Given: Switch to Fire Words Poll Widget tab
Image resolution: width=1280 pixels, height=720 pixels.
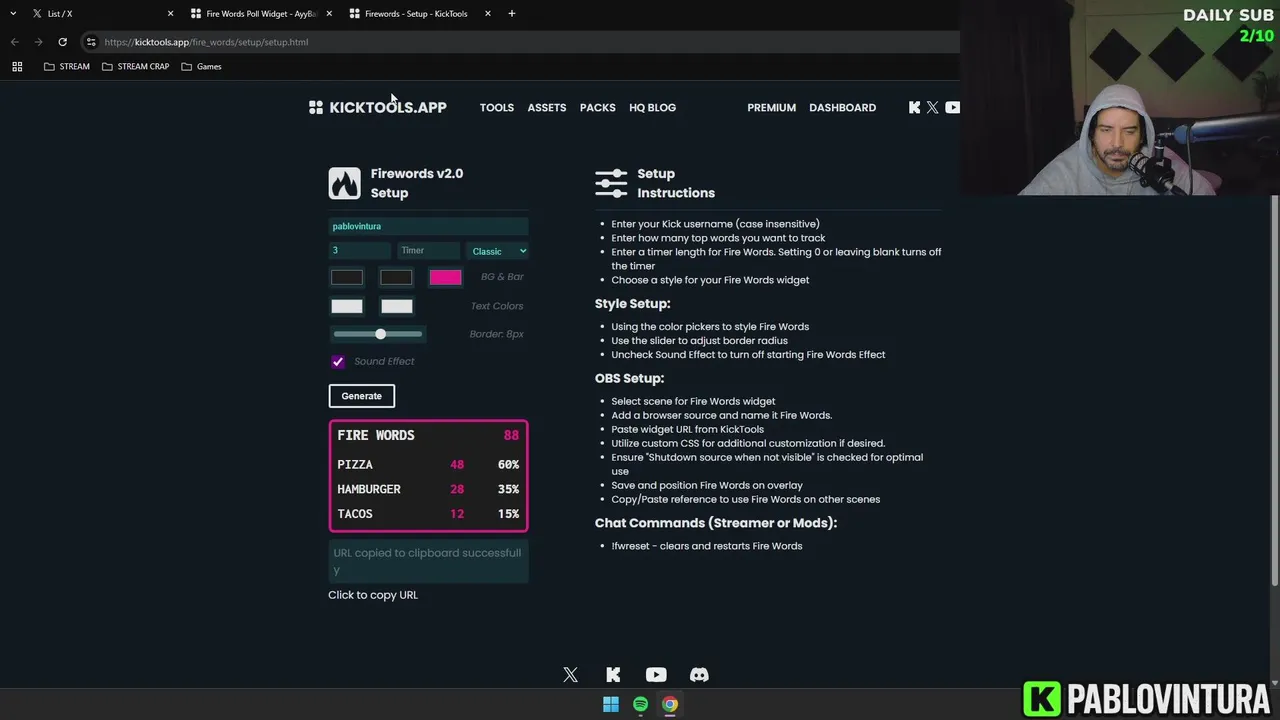Looking at the screenshot, I should point(260,13).
